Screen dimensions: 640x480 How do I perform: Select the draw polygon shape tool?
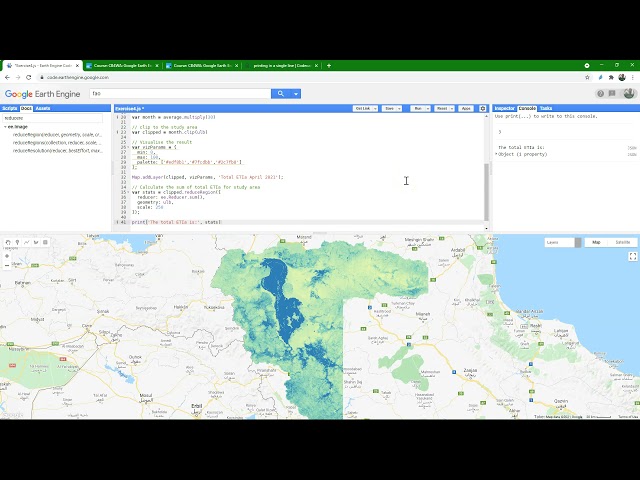[36, 242]
